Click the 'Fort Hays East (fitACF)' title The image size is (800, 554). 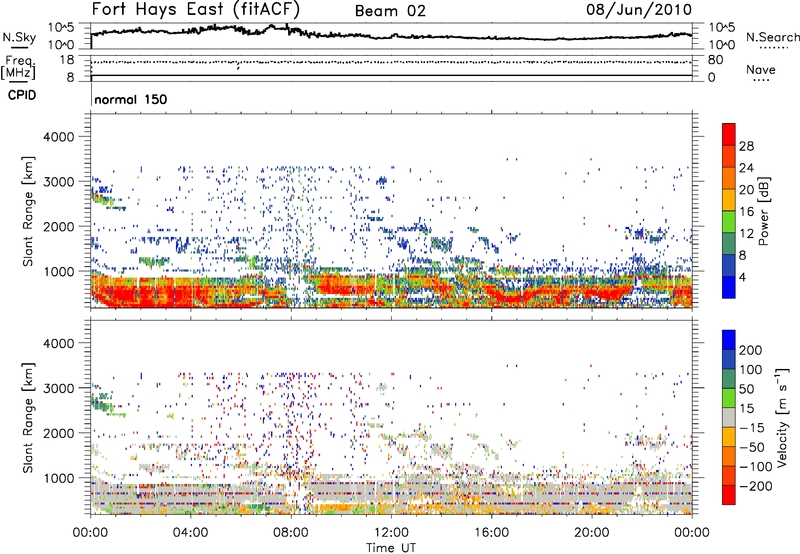(195, 9)
